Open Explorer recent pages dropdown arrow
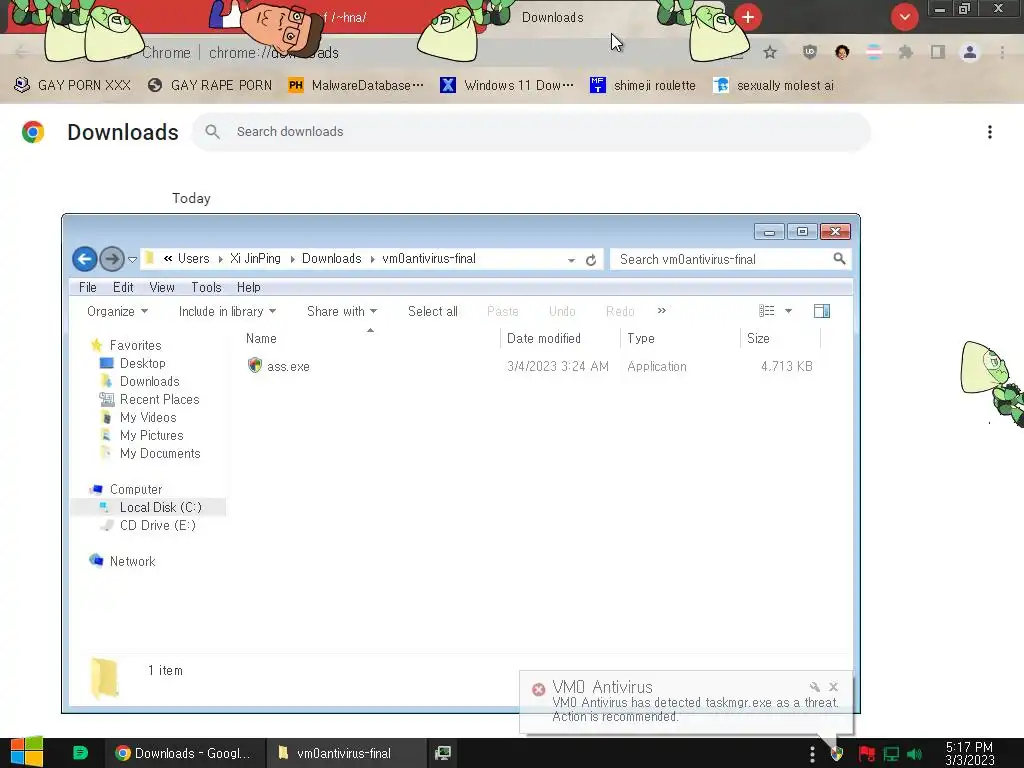This screenshot has width=1024, height=768. click(x=133, y=260)
